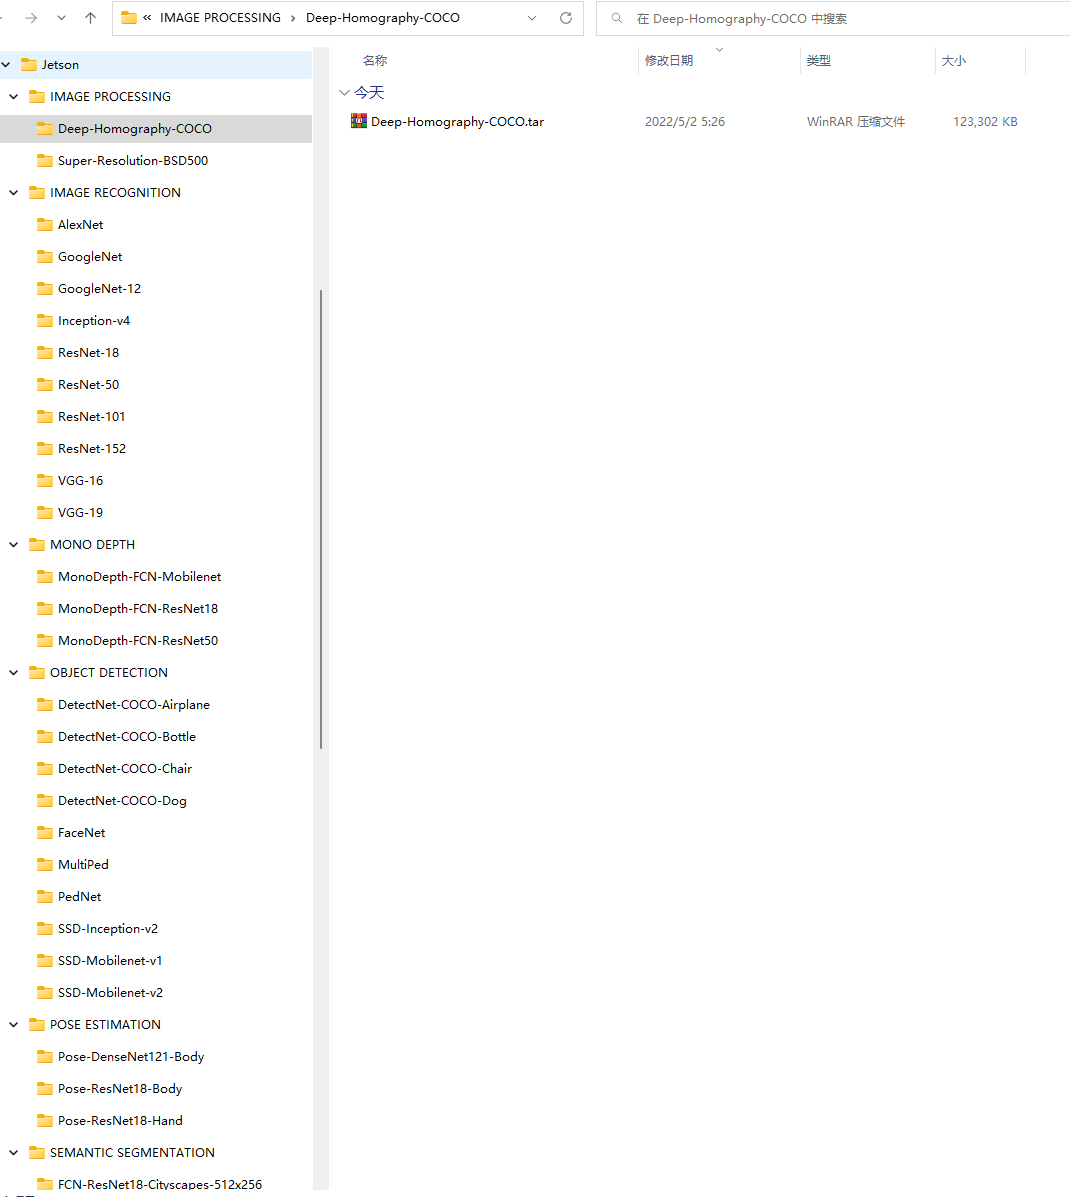Open MonoDepth-FCN-Mobilenet folder
Screen dimensions: 1070x1197
[x=140, y=577]
